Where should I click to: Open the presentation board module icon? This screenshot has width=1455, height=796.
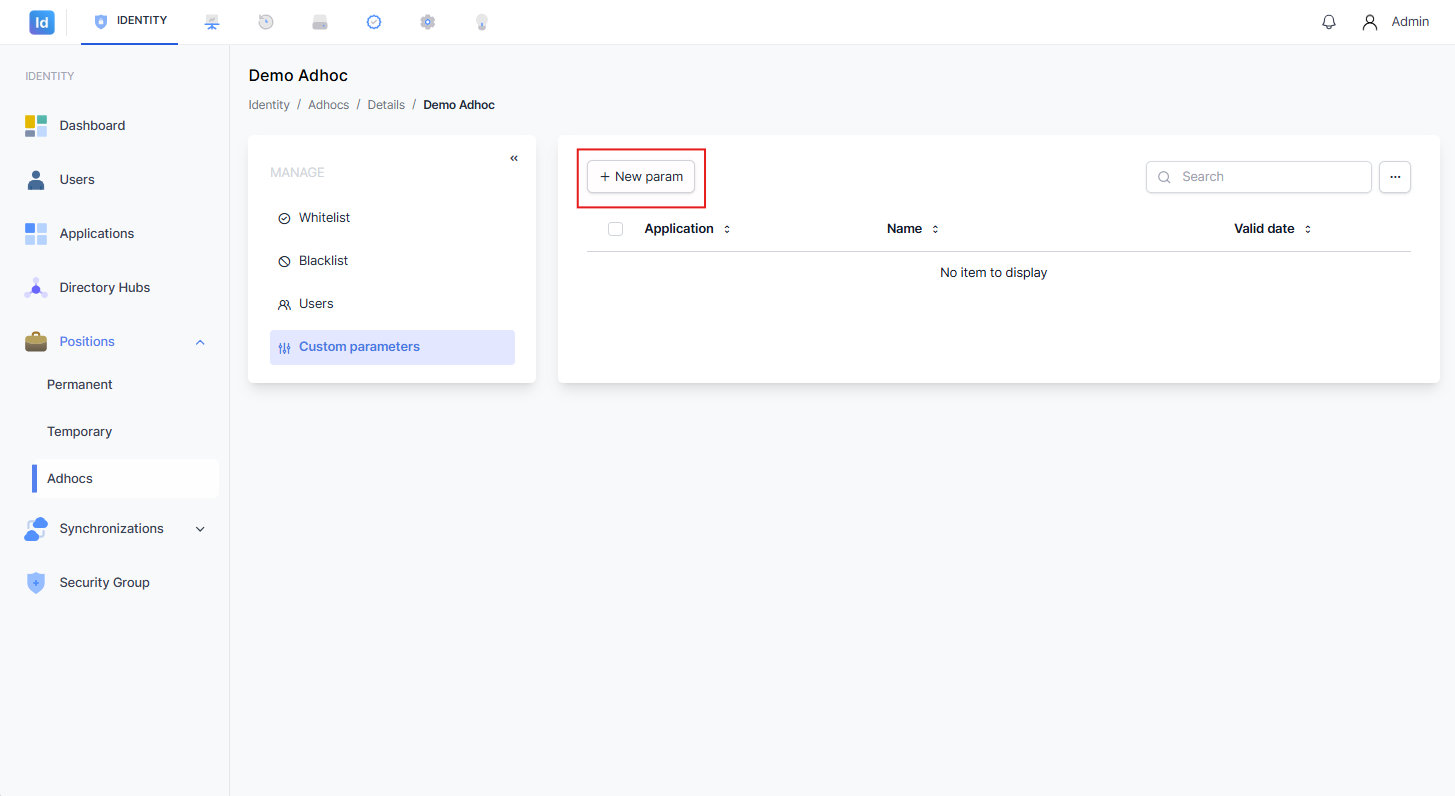click(x=212, y=22)
